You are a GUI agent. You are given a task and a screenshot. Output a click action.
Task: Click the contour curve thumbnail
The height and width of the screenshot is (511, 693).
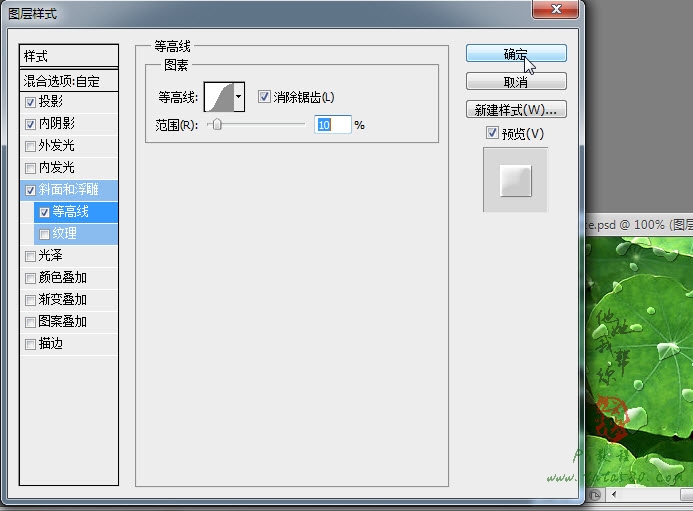(x=219, y=97)
